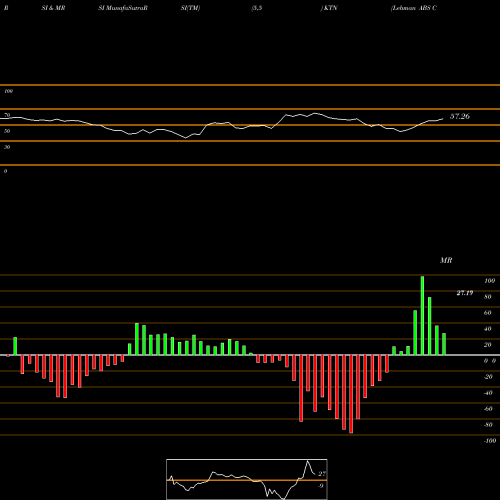The height and width of the screenshot is (500, 500).
Task: Click the 'SI MunafaSutraR' header text
Action: point(123,8)
